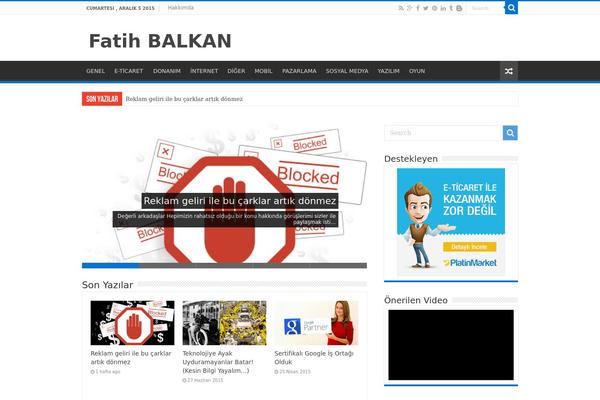Open post title Teknolojiye Ayak Uyduramayanlar Batar
Screen dimensions: 600x400
tap(218, 362)
